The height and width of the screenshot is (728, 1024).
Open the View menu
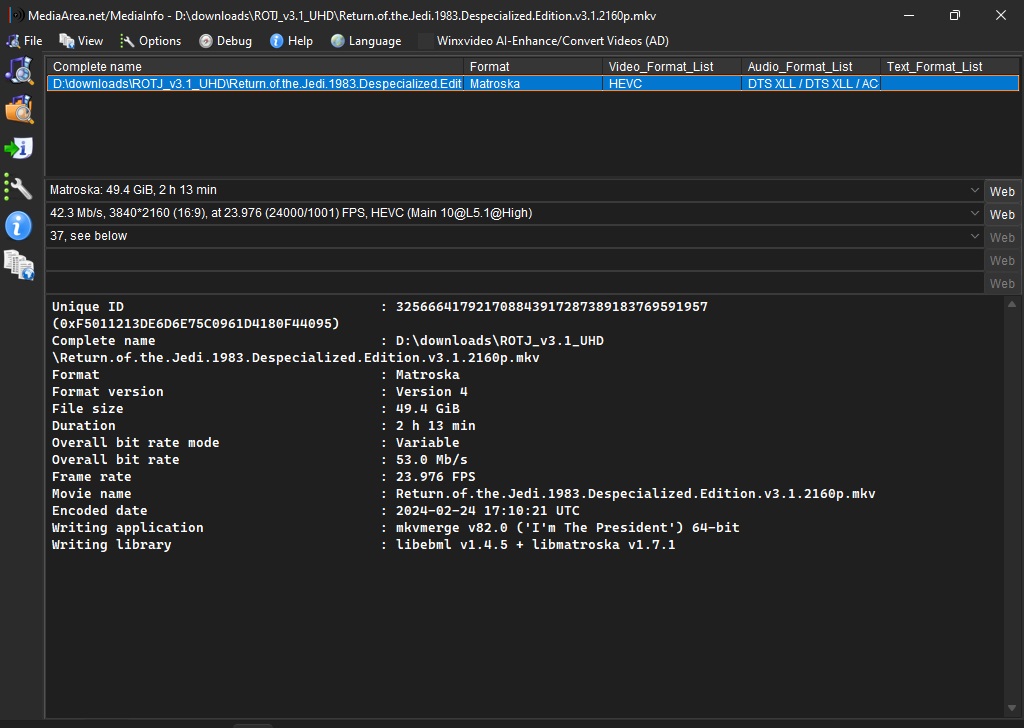click(81, 41)
